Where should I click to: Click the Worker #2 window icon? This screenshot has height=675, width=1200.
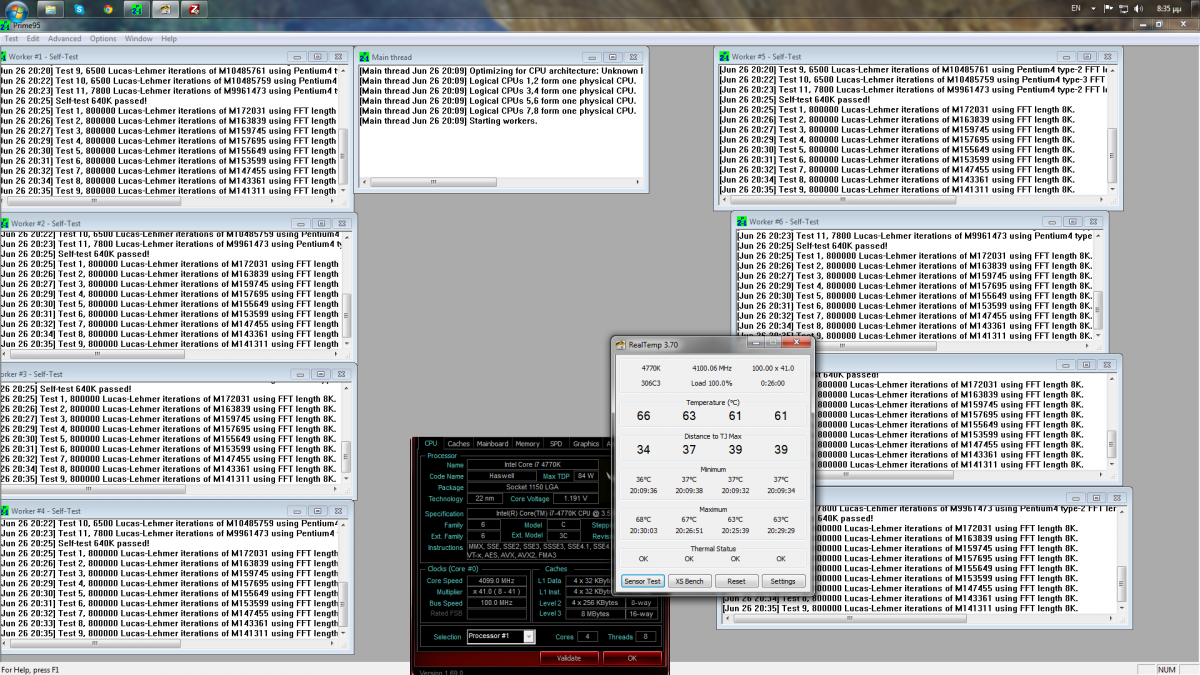[x=4, y=223]
